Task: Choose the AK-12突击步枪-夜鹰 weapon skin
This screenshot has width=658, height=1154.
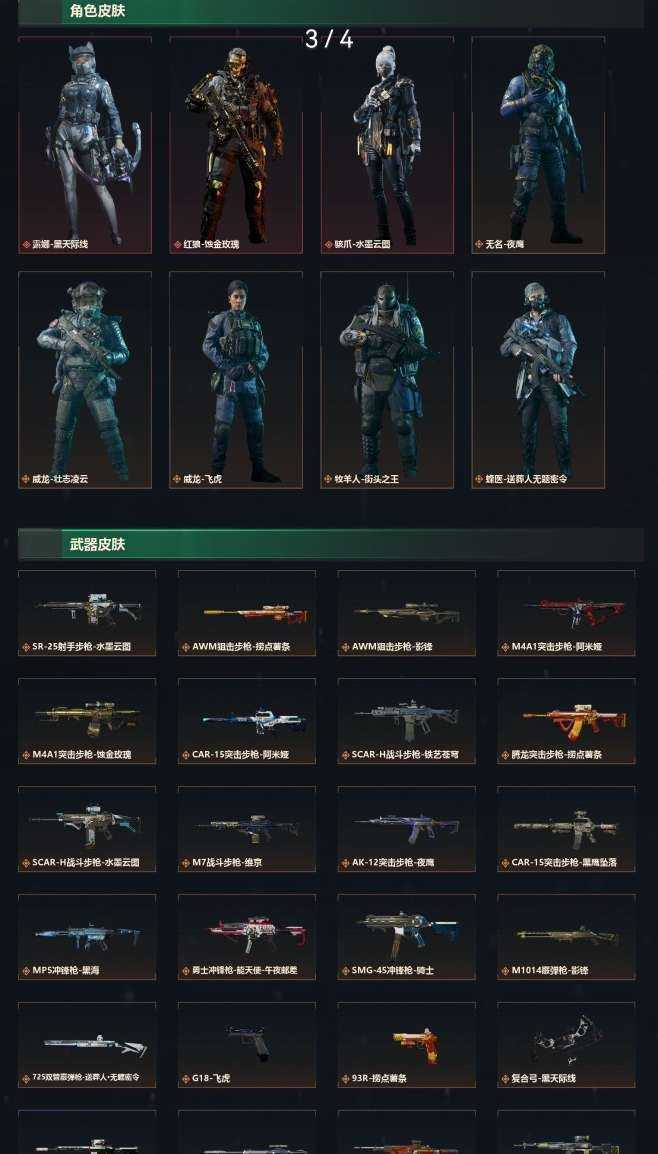Action: coord(406,829)
